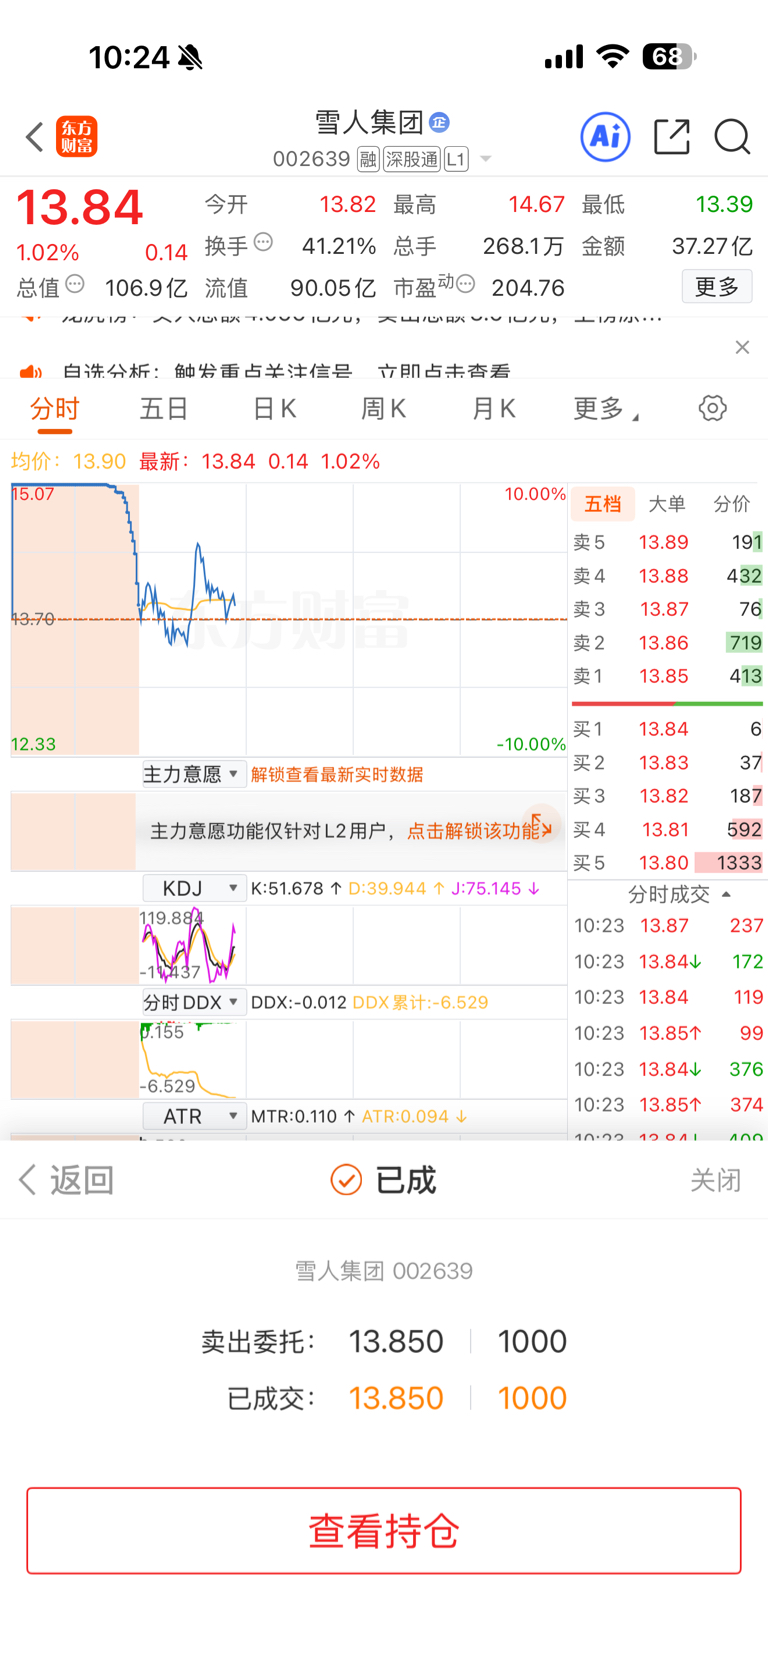Image resolution: width=768 pixels, height=1669 pixels.
Task: Switch to the 周K tab
Action: 384,409
